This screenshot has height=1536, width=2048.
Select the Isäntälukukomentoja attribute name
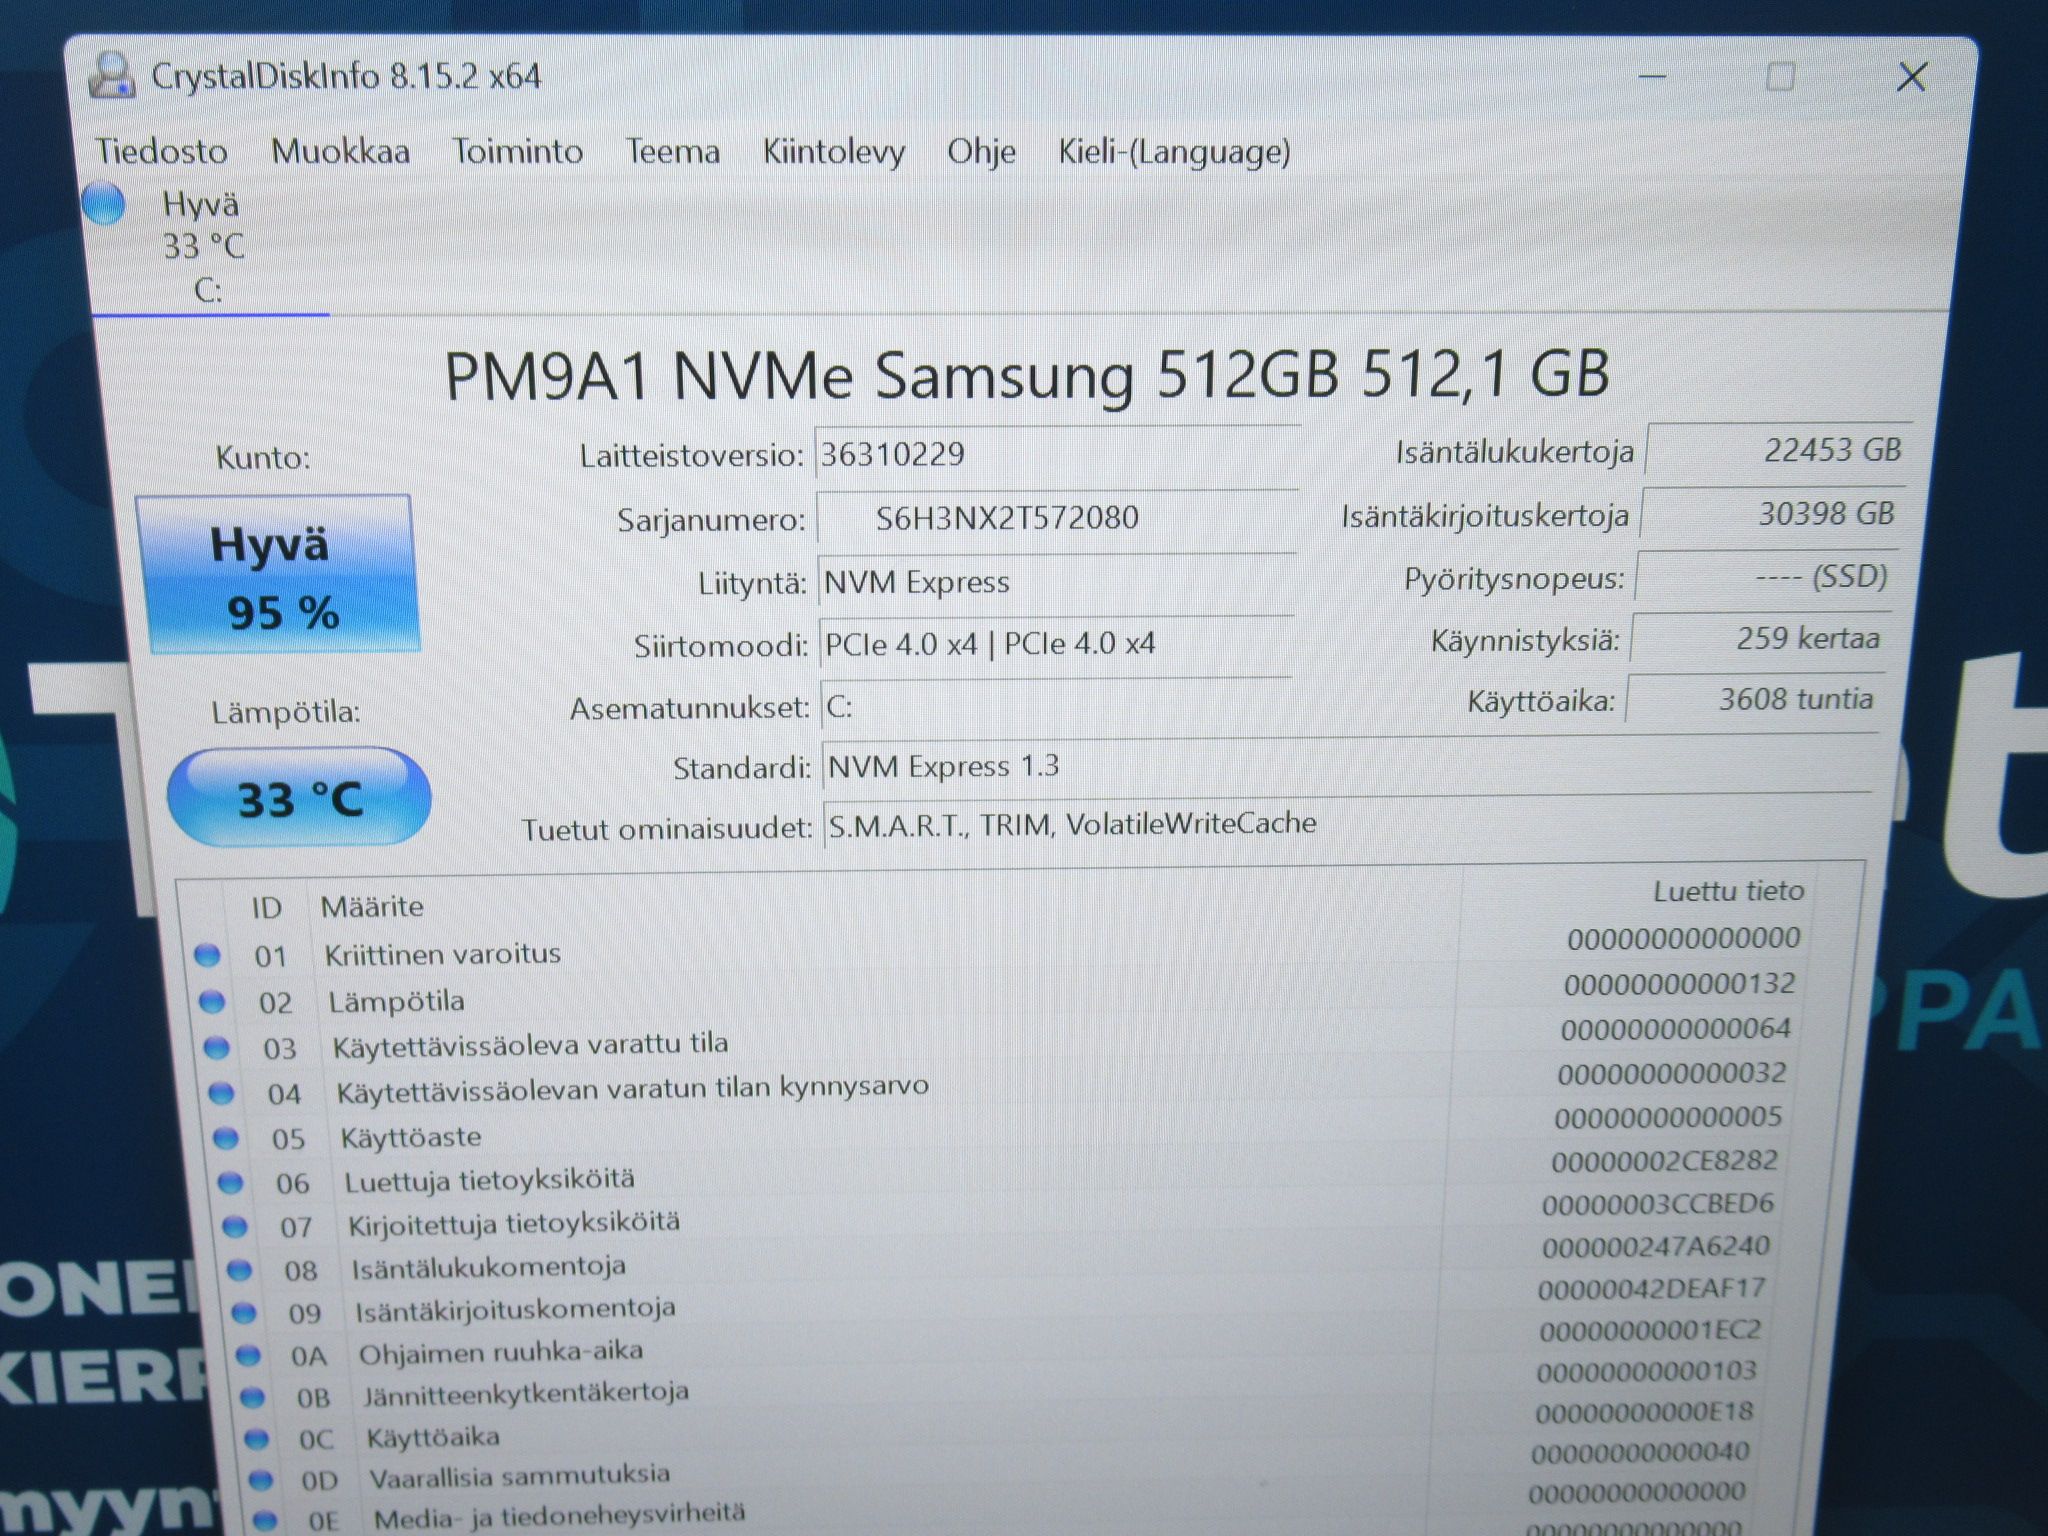coord(489,1268)
